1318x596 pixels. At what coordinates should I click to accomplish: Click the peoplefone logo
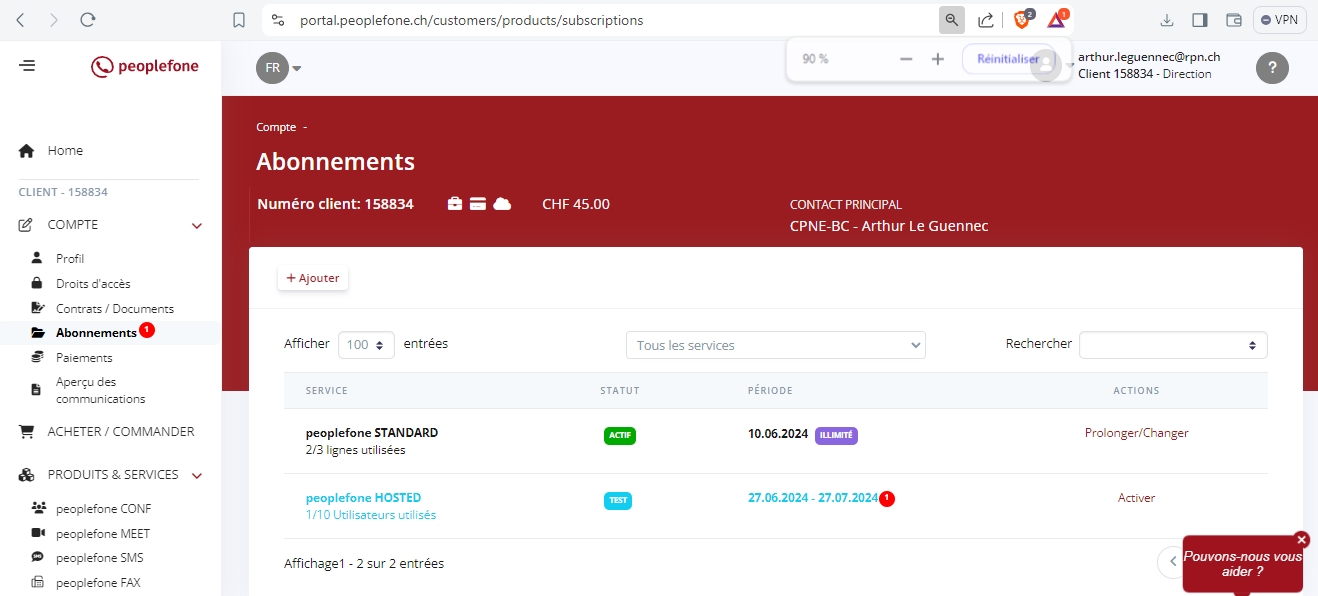[x=145, y=67]
